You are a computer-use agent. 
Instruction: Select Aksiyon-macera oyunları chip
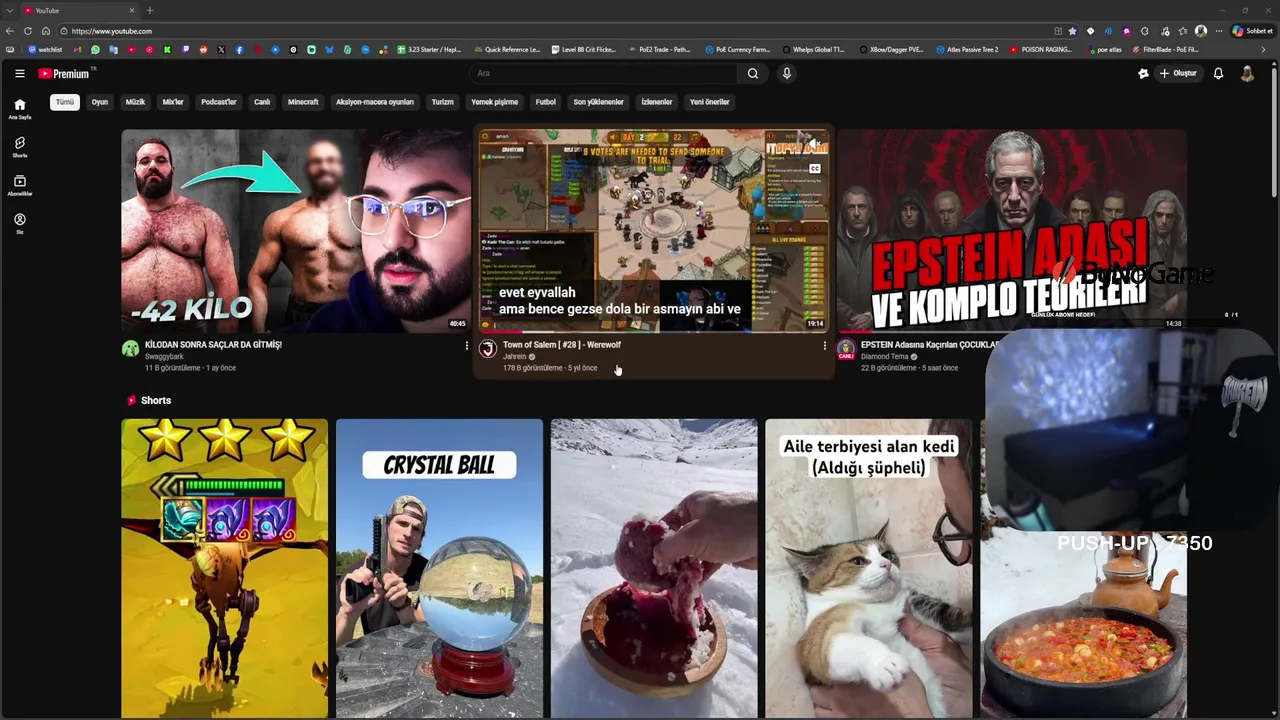pos(375,102)
